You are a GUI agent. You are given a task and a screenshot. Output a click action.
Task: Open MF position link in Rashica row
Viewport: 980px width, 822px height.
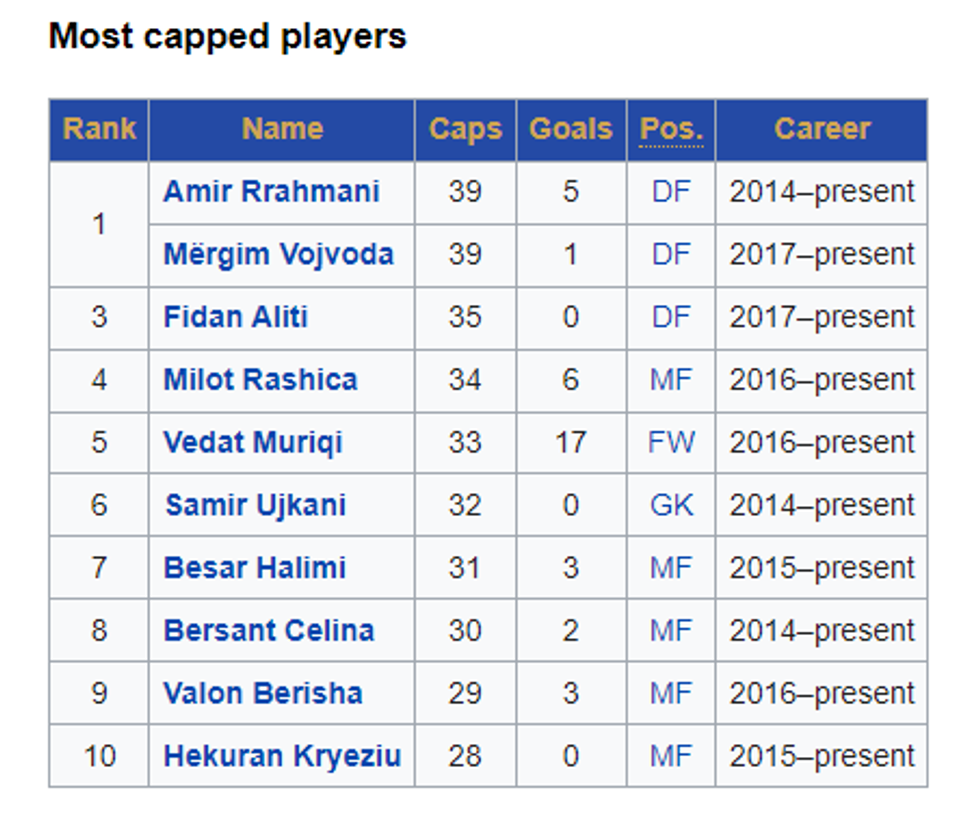pos(671,380)
